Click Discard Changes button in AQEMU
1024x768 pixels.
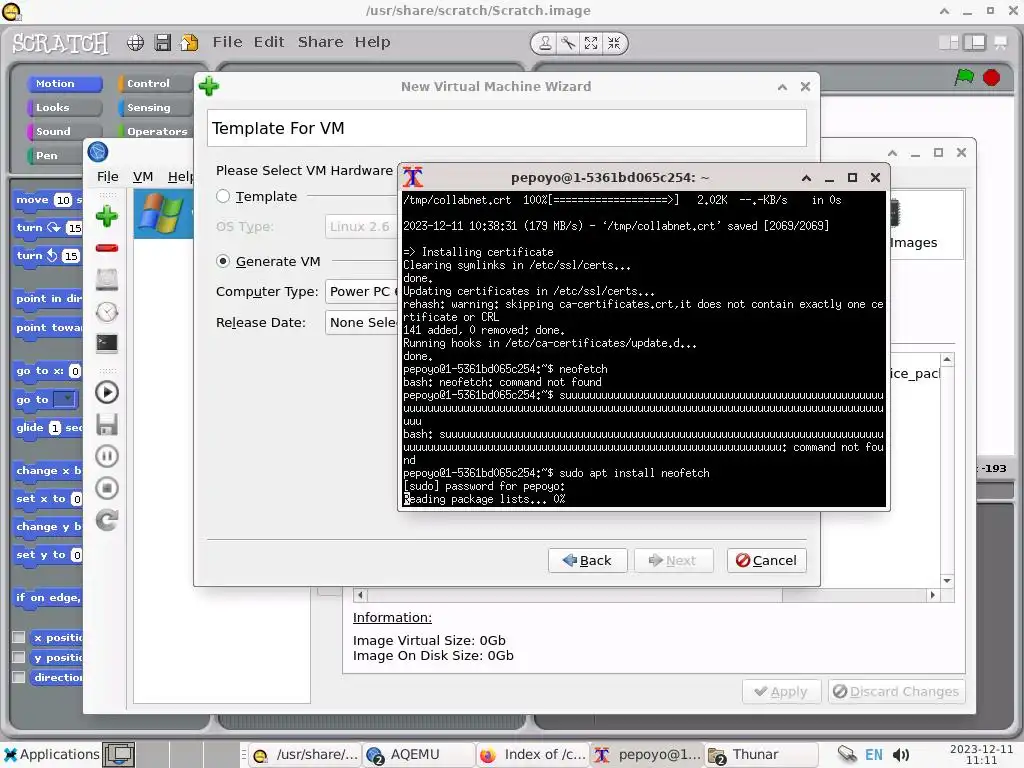point(897,692)
